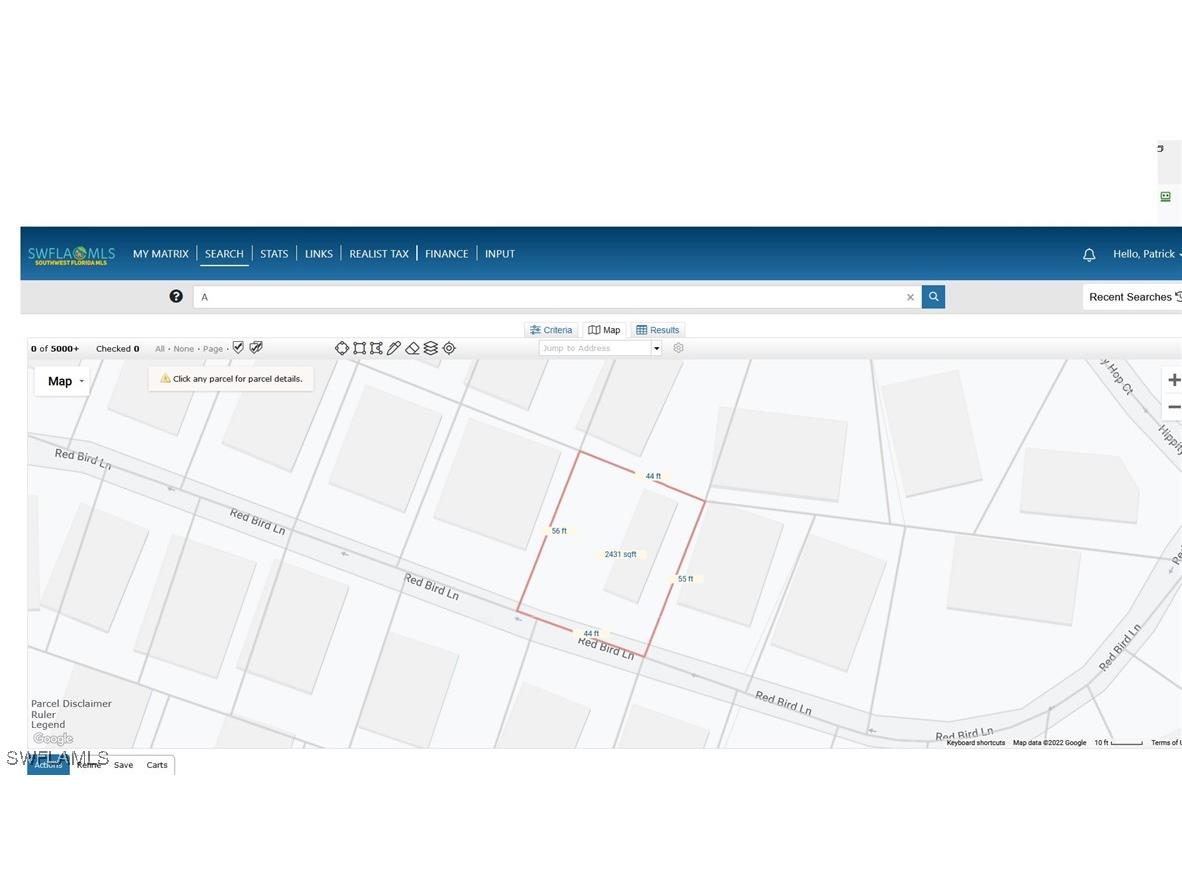Click the Save button
This screenshot has width=1182, height=886.
pos(123,765)
